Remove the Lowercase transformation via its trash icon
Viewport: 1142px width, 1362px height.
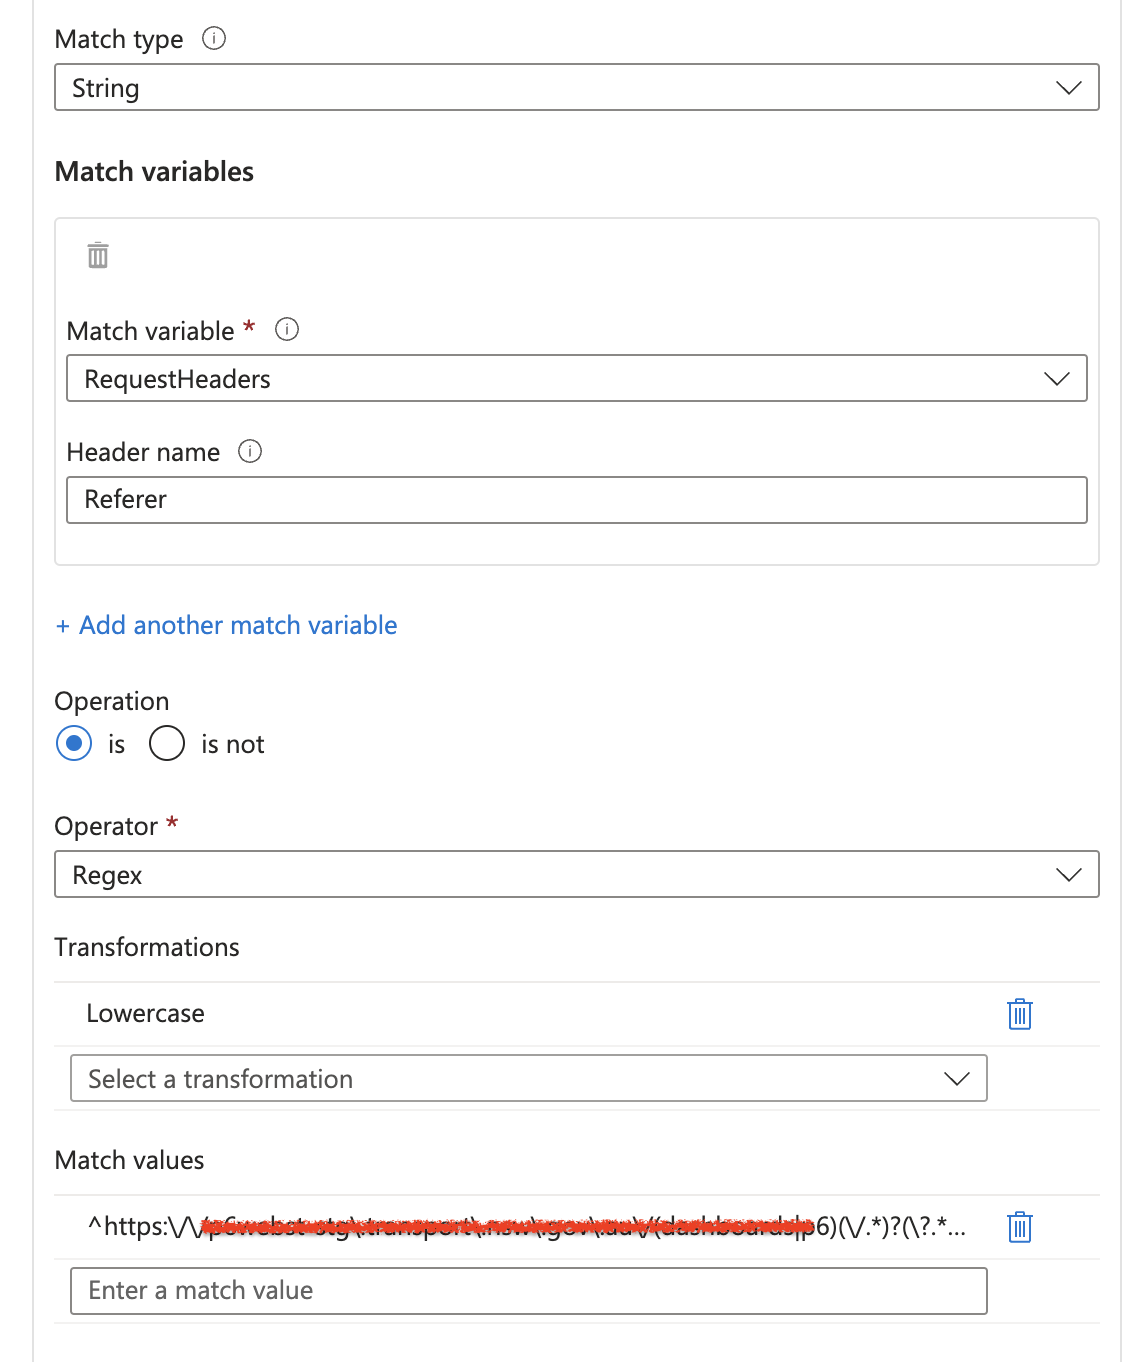pos(1019,1014)
